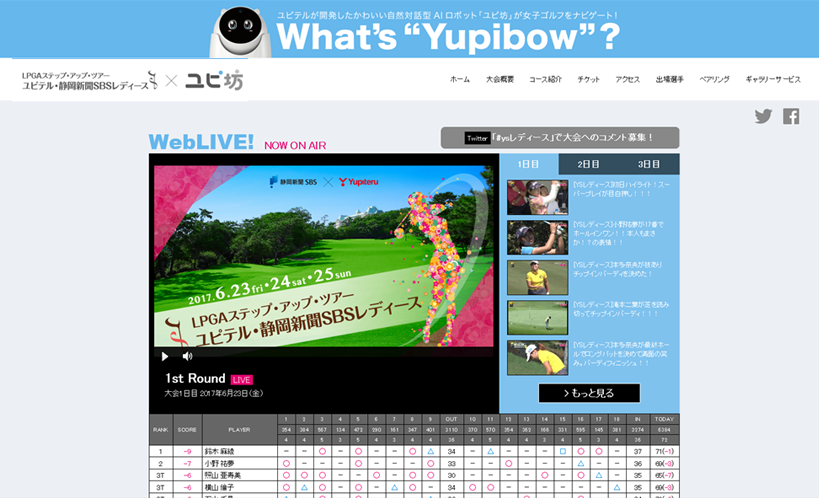Click the もっと見る button
The image size is (819, 498).
(589, 393)
